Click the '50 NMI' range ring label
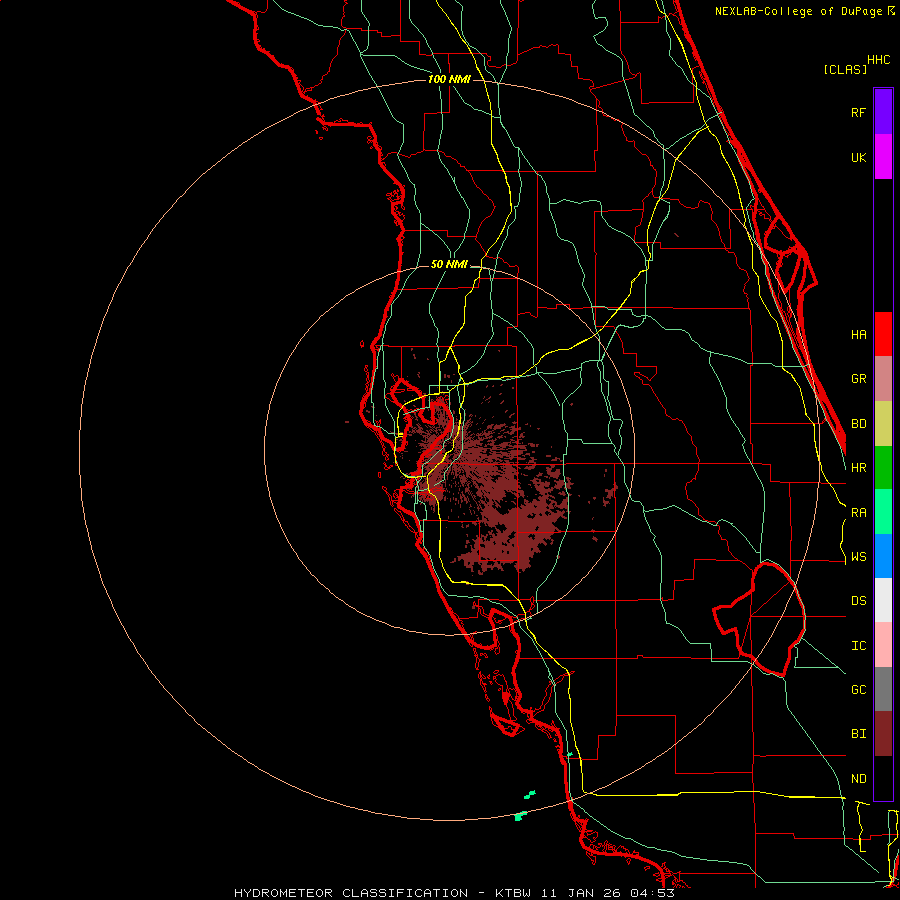The width and height of the screenshot is (900, 900). click(449, 265)
